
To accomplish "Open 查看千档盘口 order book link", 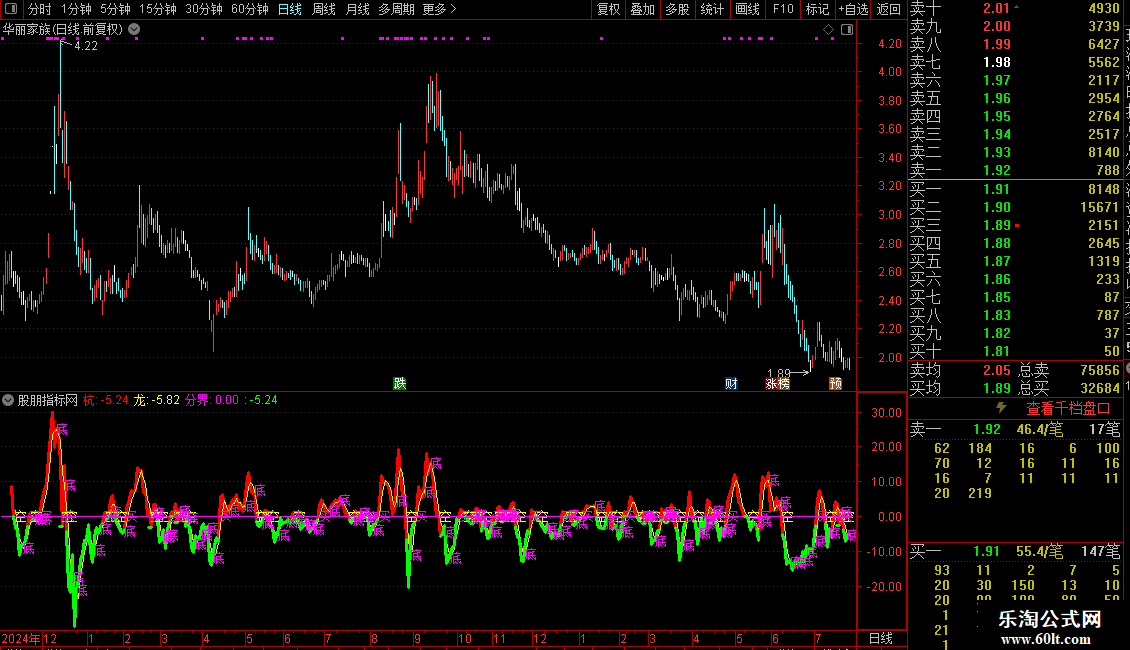I will (x=1068, y=409).
